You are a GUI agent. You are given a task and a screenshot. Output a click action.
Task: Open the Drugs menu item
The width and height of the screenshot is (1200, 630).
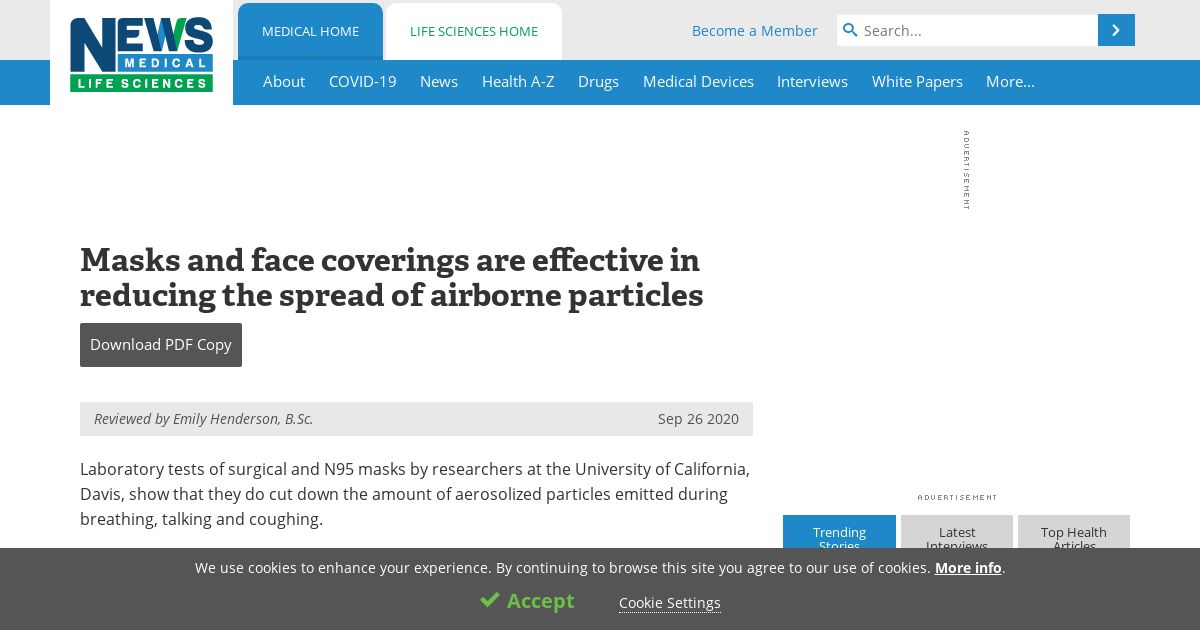[x=598, y=82]
